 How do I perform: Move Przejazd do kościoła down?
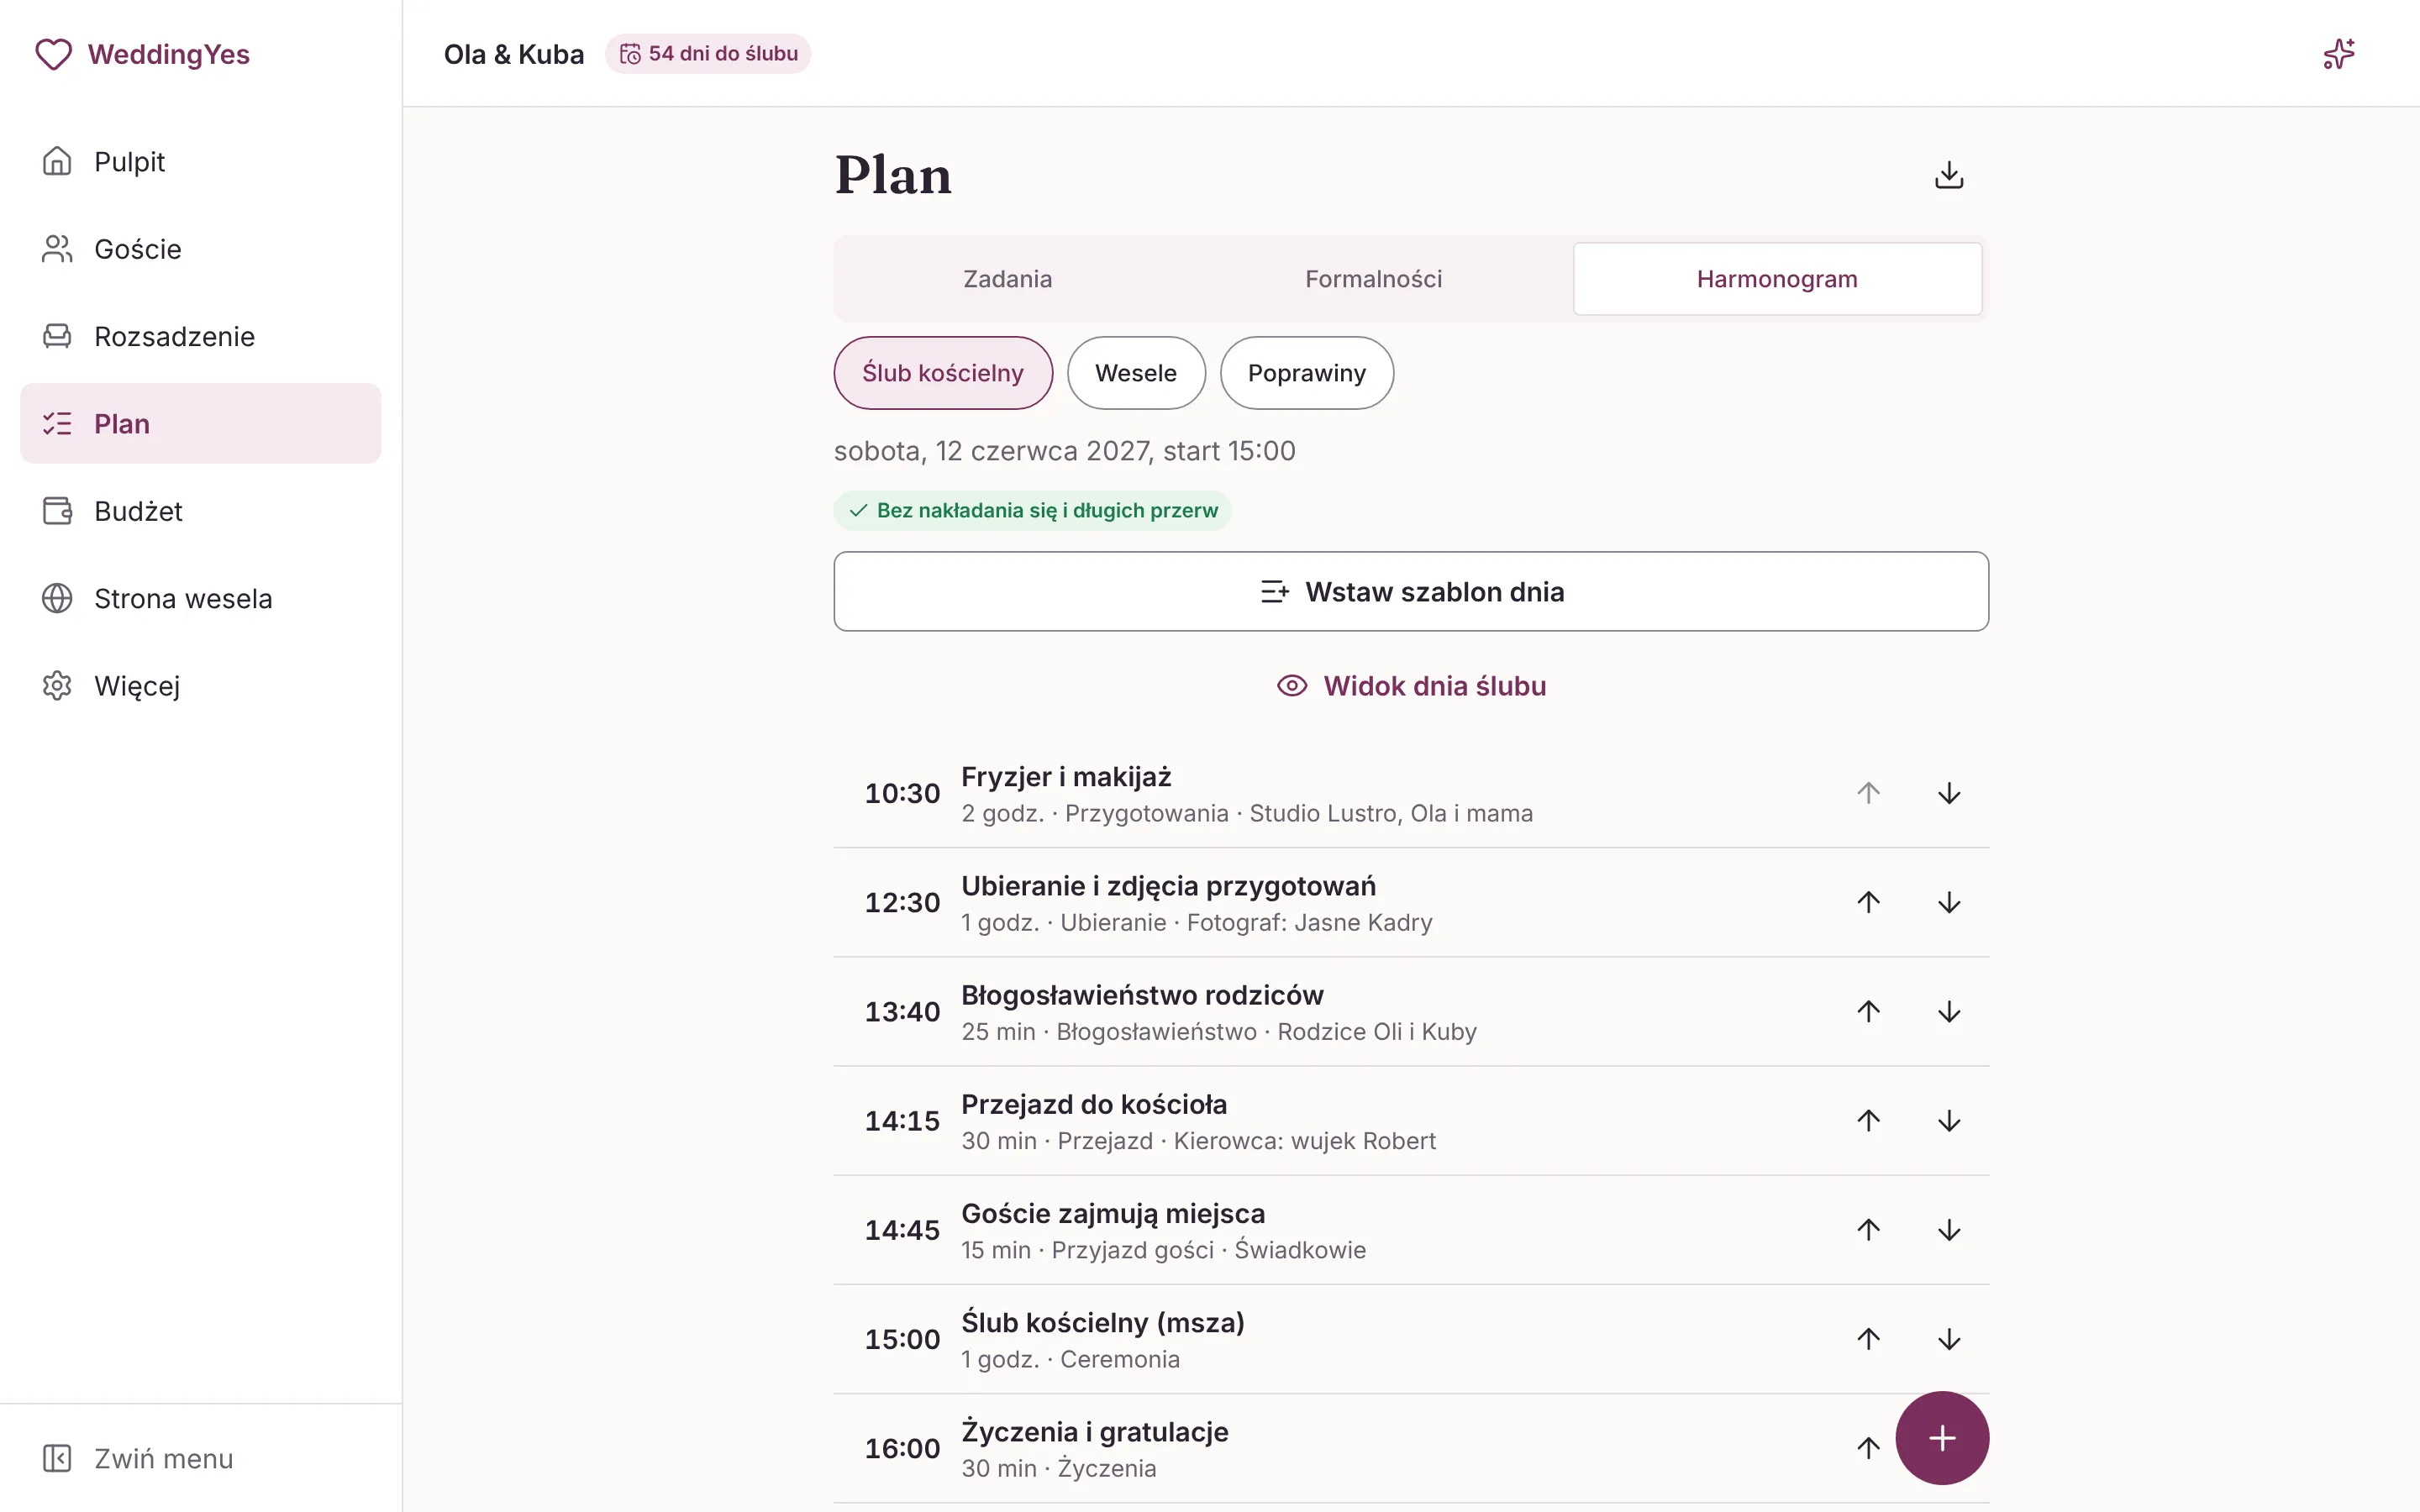(1948, 1120)
